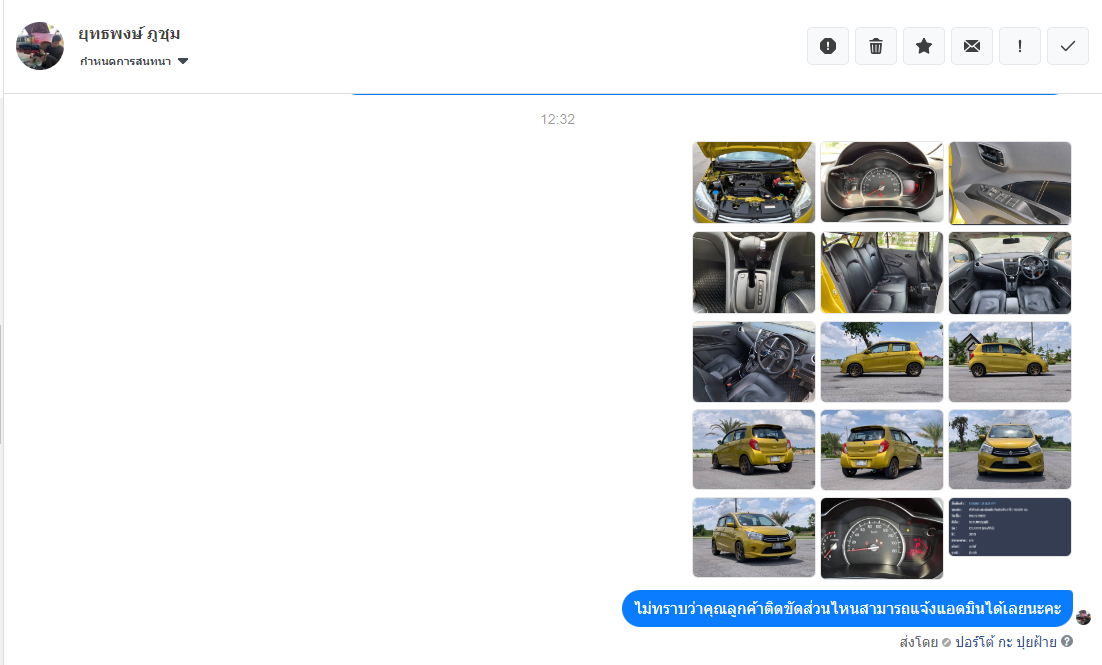Click the spam report icon button
Image resolution: width=1102 pixels, height=665 pixels.
828,46
